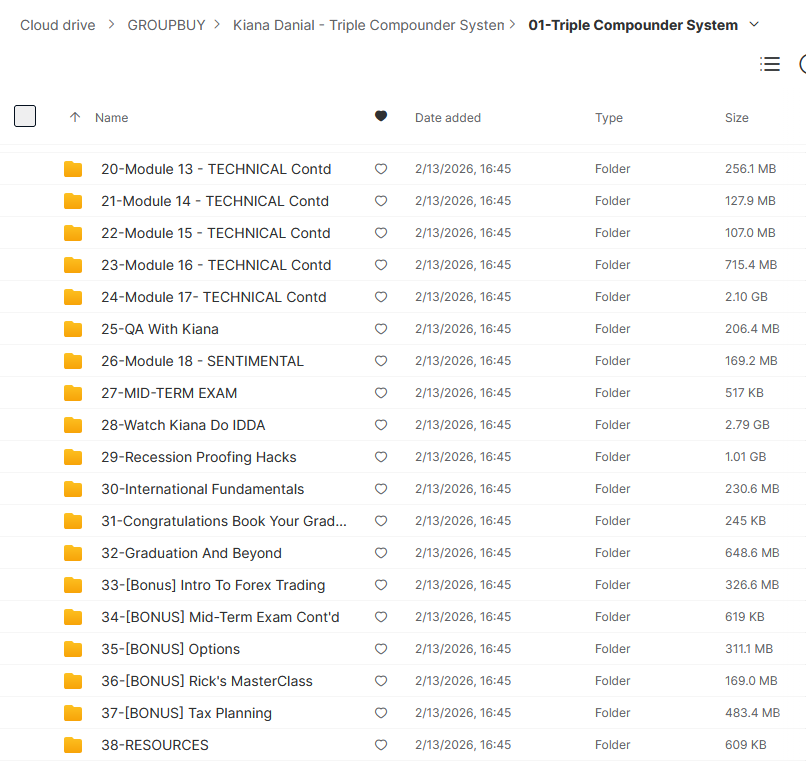Sort files by Date added column
Screen dimensions: 806x766
point(448,118)
